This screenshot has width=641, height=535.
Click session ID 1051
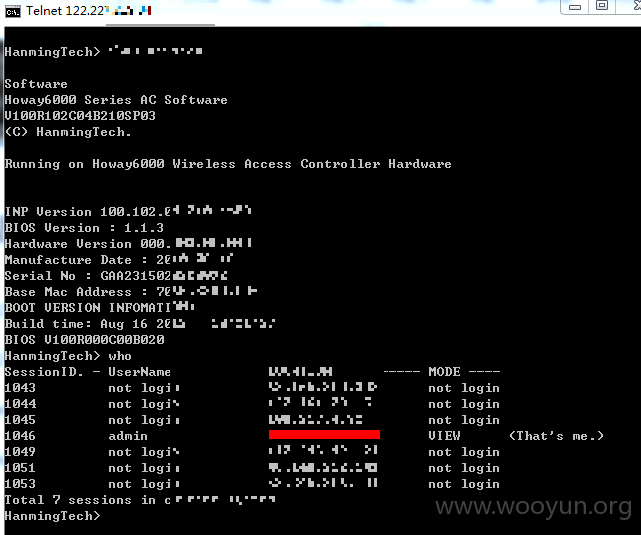20,468
